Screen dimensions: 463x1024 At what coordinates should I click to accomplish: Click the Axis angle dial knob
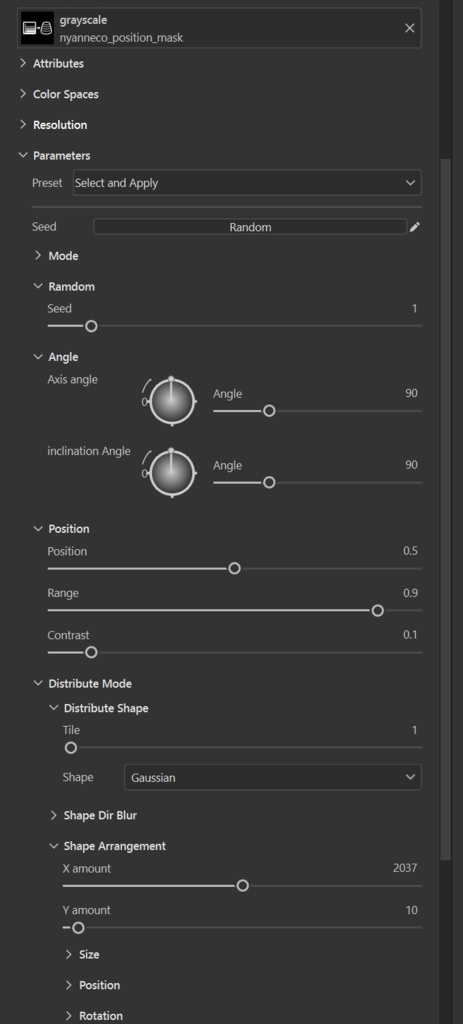[x=172, y=401]
